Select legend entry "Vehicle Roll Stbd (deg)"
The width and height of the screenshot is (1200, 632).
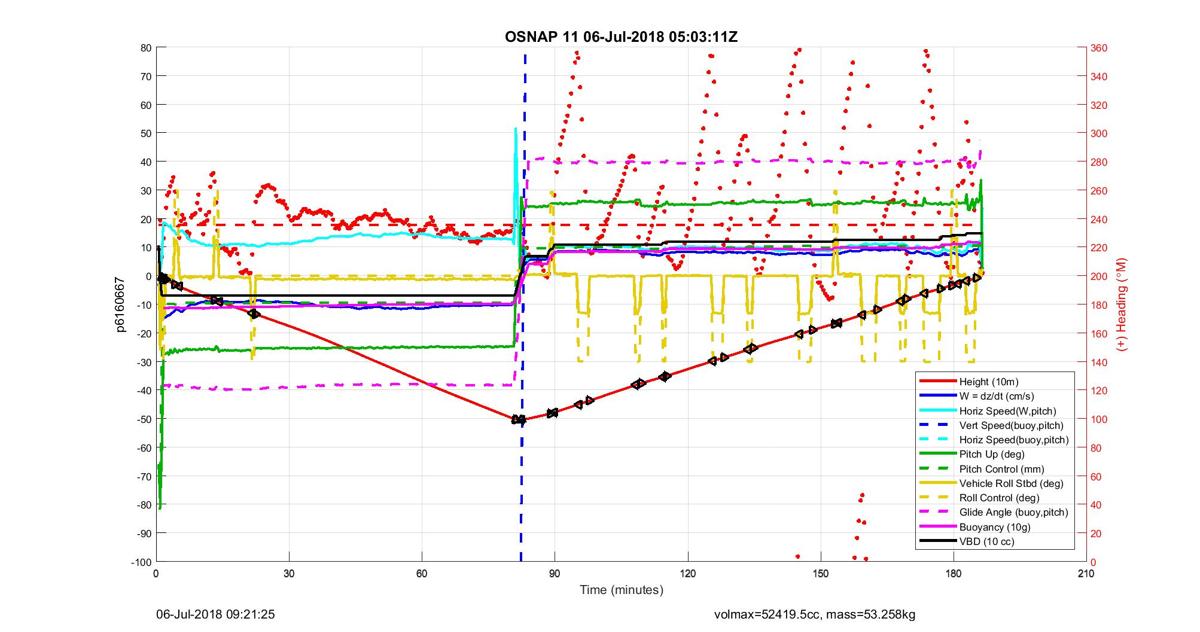pyautogui.click(x=1011, y=483)
